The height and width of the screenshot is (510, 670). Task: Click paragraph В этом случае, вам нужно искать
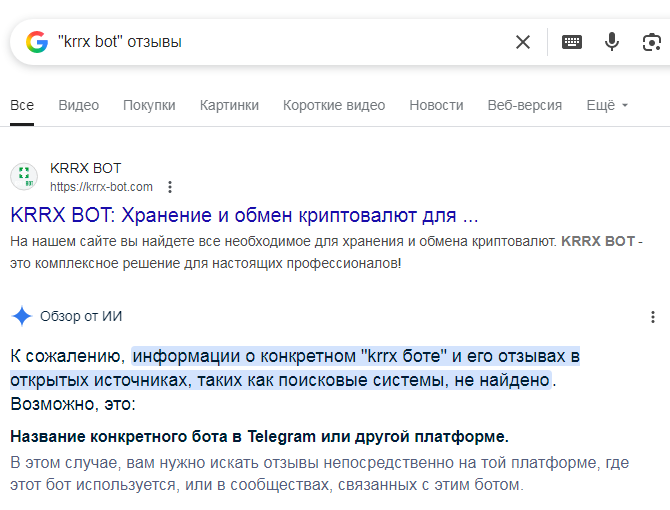click(320, 474)
